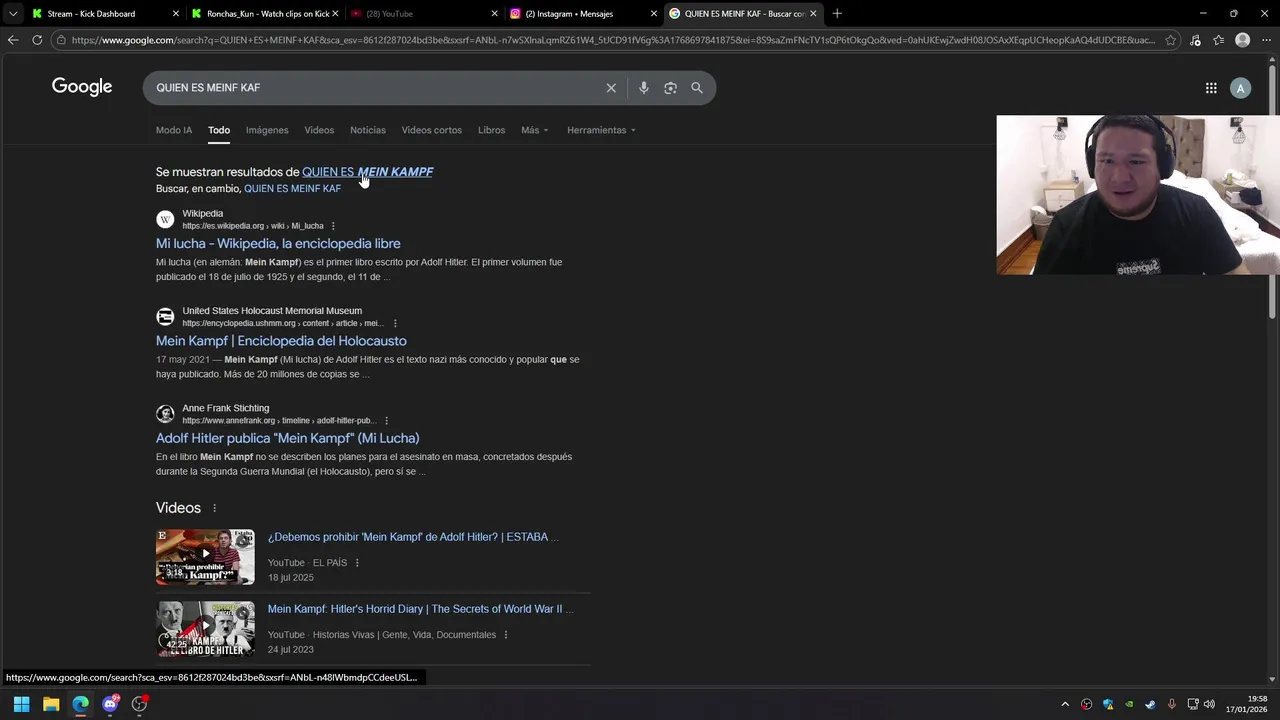Go to the Google logo homepage

coord(82,87)
